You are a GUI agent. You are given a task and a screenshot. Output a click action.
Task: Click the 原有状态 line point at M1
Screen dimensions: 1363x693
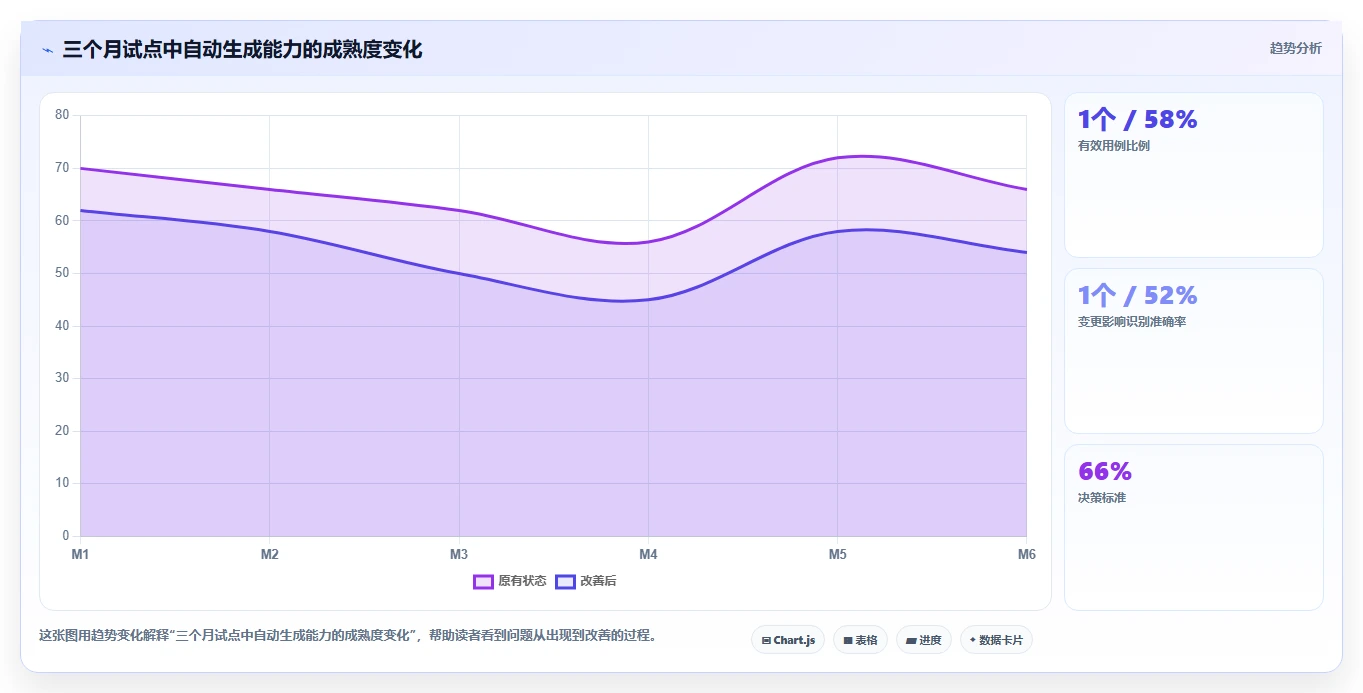(80, 168)
